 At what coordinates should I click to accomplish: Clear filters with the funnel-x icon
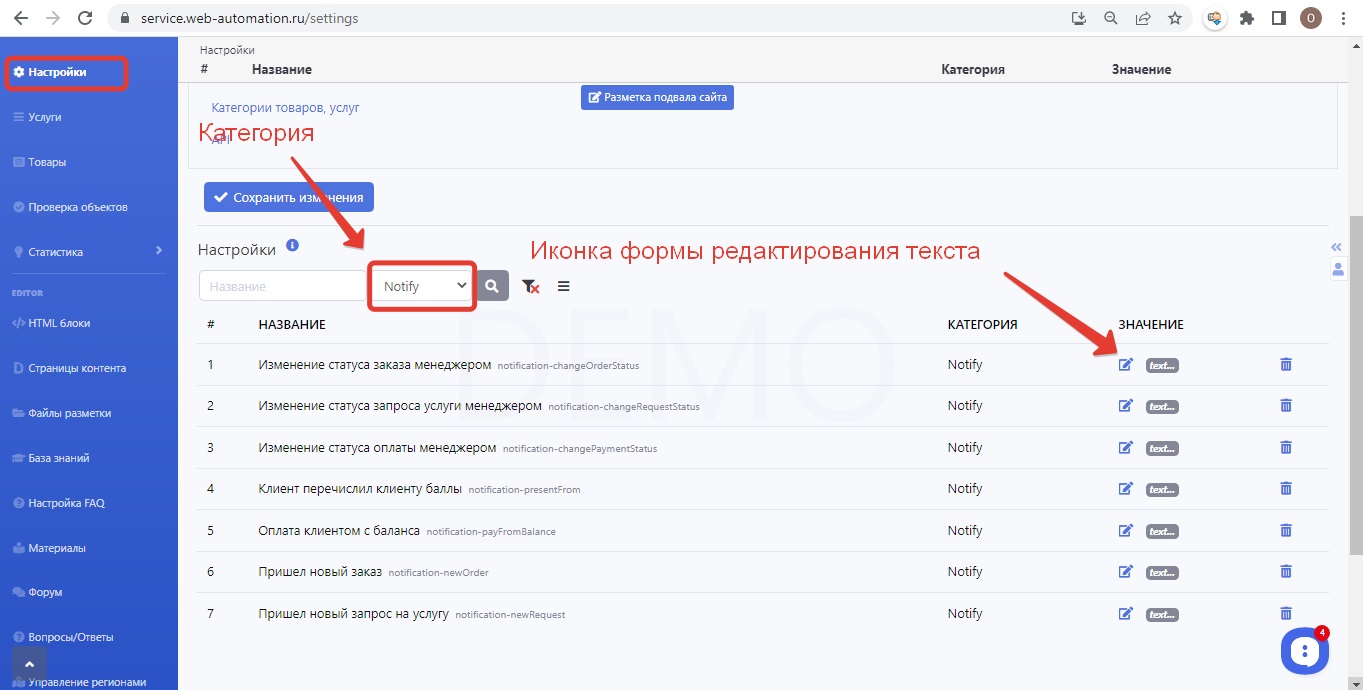[x=531, y=286]
